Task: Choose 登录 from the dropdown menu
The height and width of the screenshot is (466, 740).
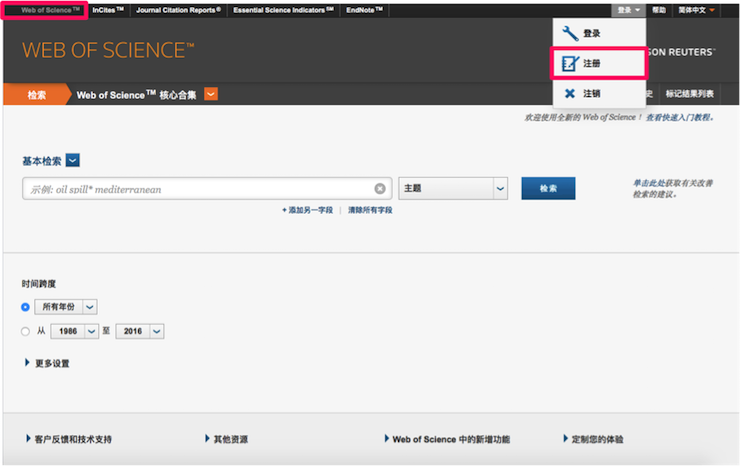Action: coord(599,34)
